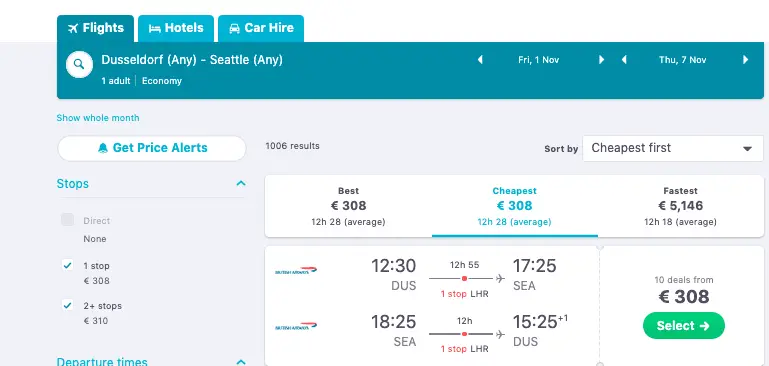Viewport: 769px width, 366px height.
Task: Click the outbound British Airways logo
Action: tap(296, 270)
